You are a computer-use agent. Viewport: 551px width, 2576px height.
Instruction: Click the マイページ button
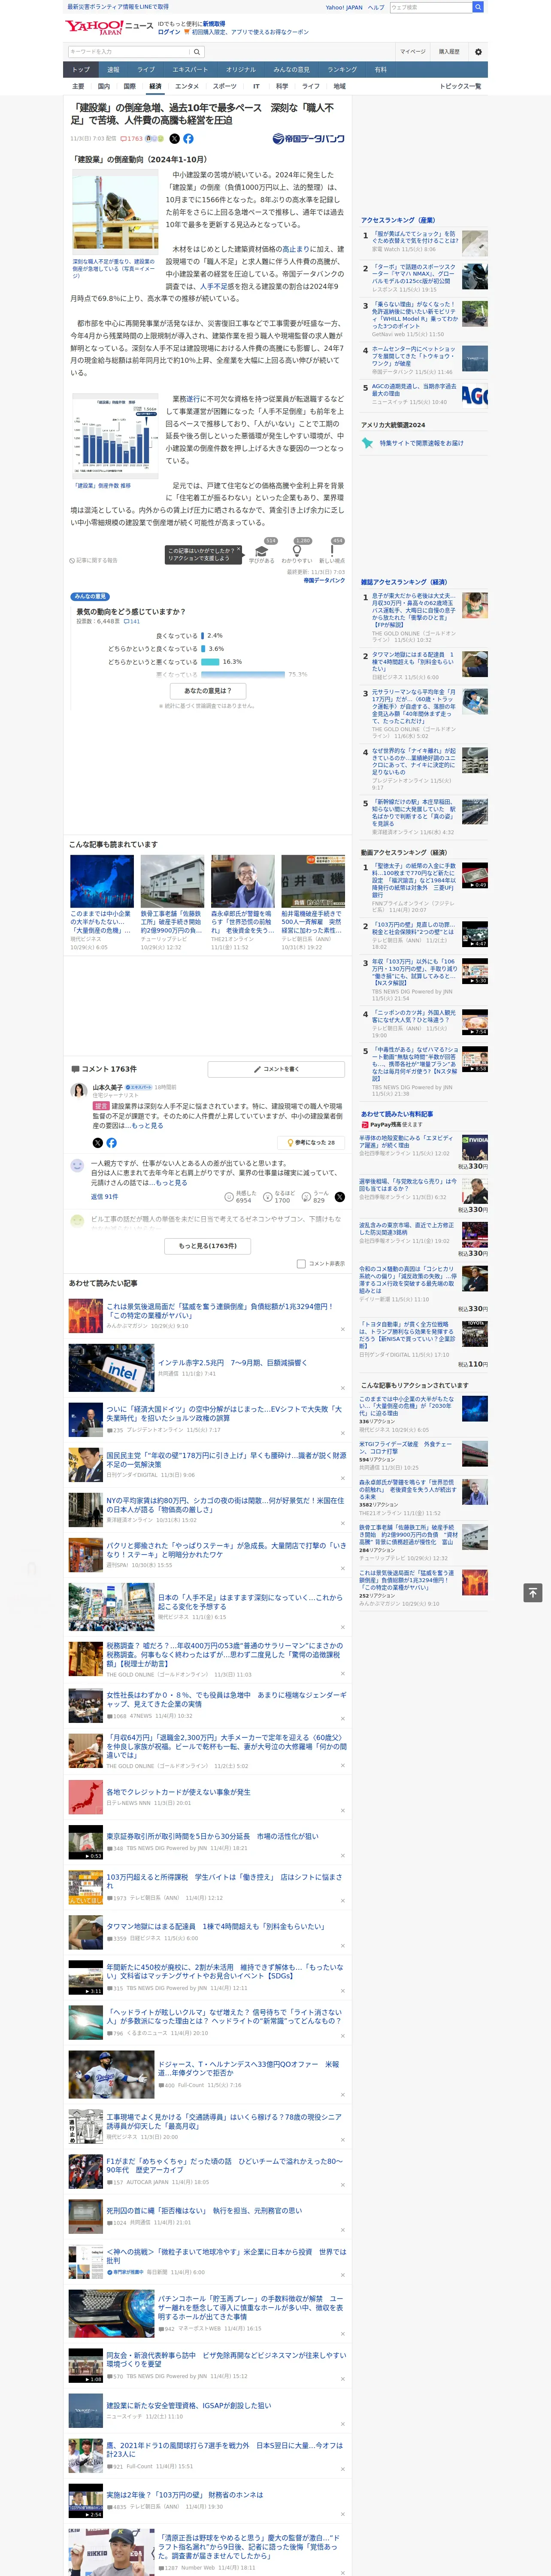(x=413, y=52)
